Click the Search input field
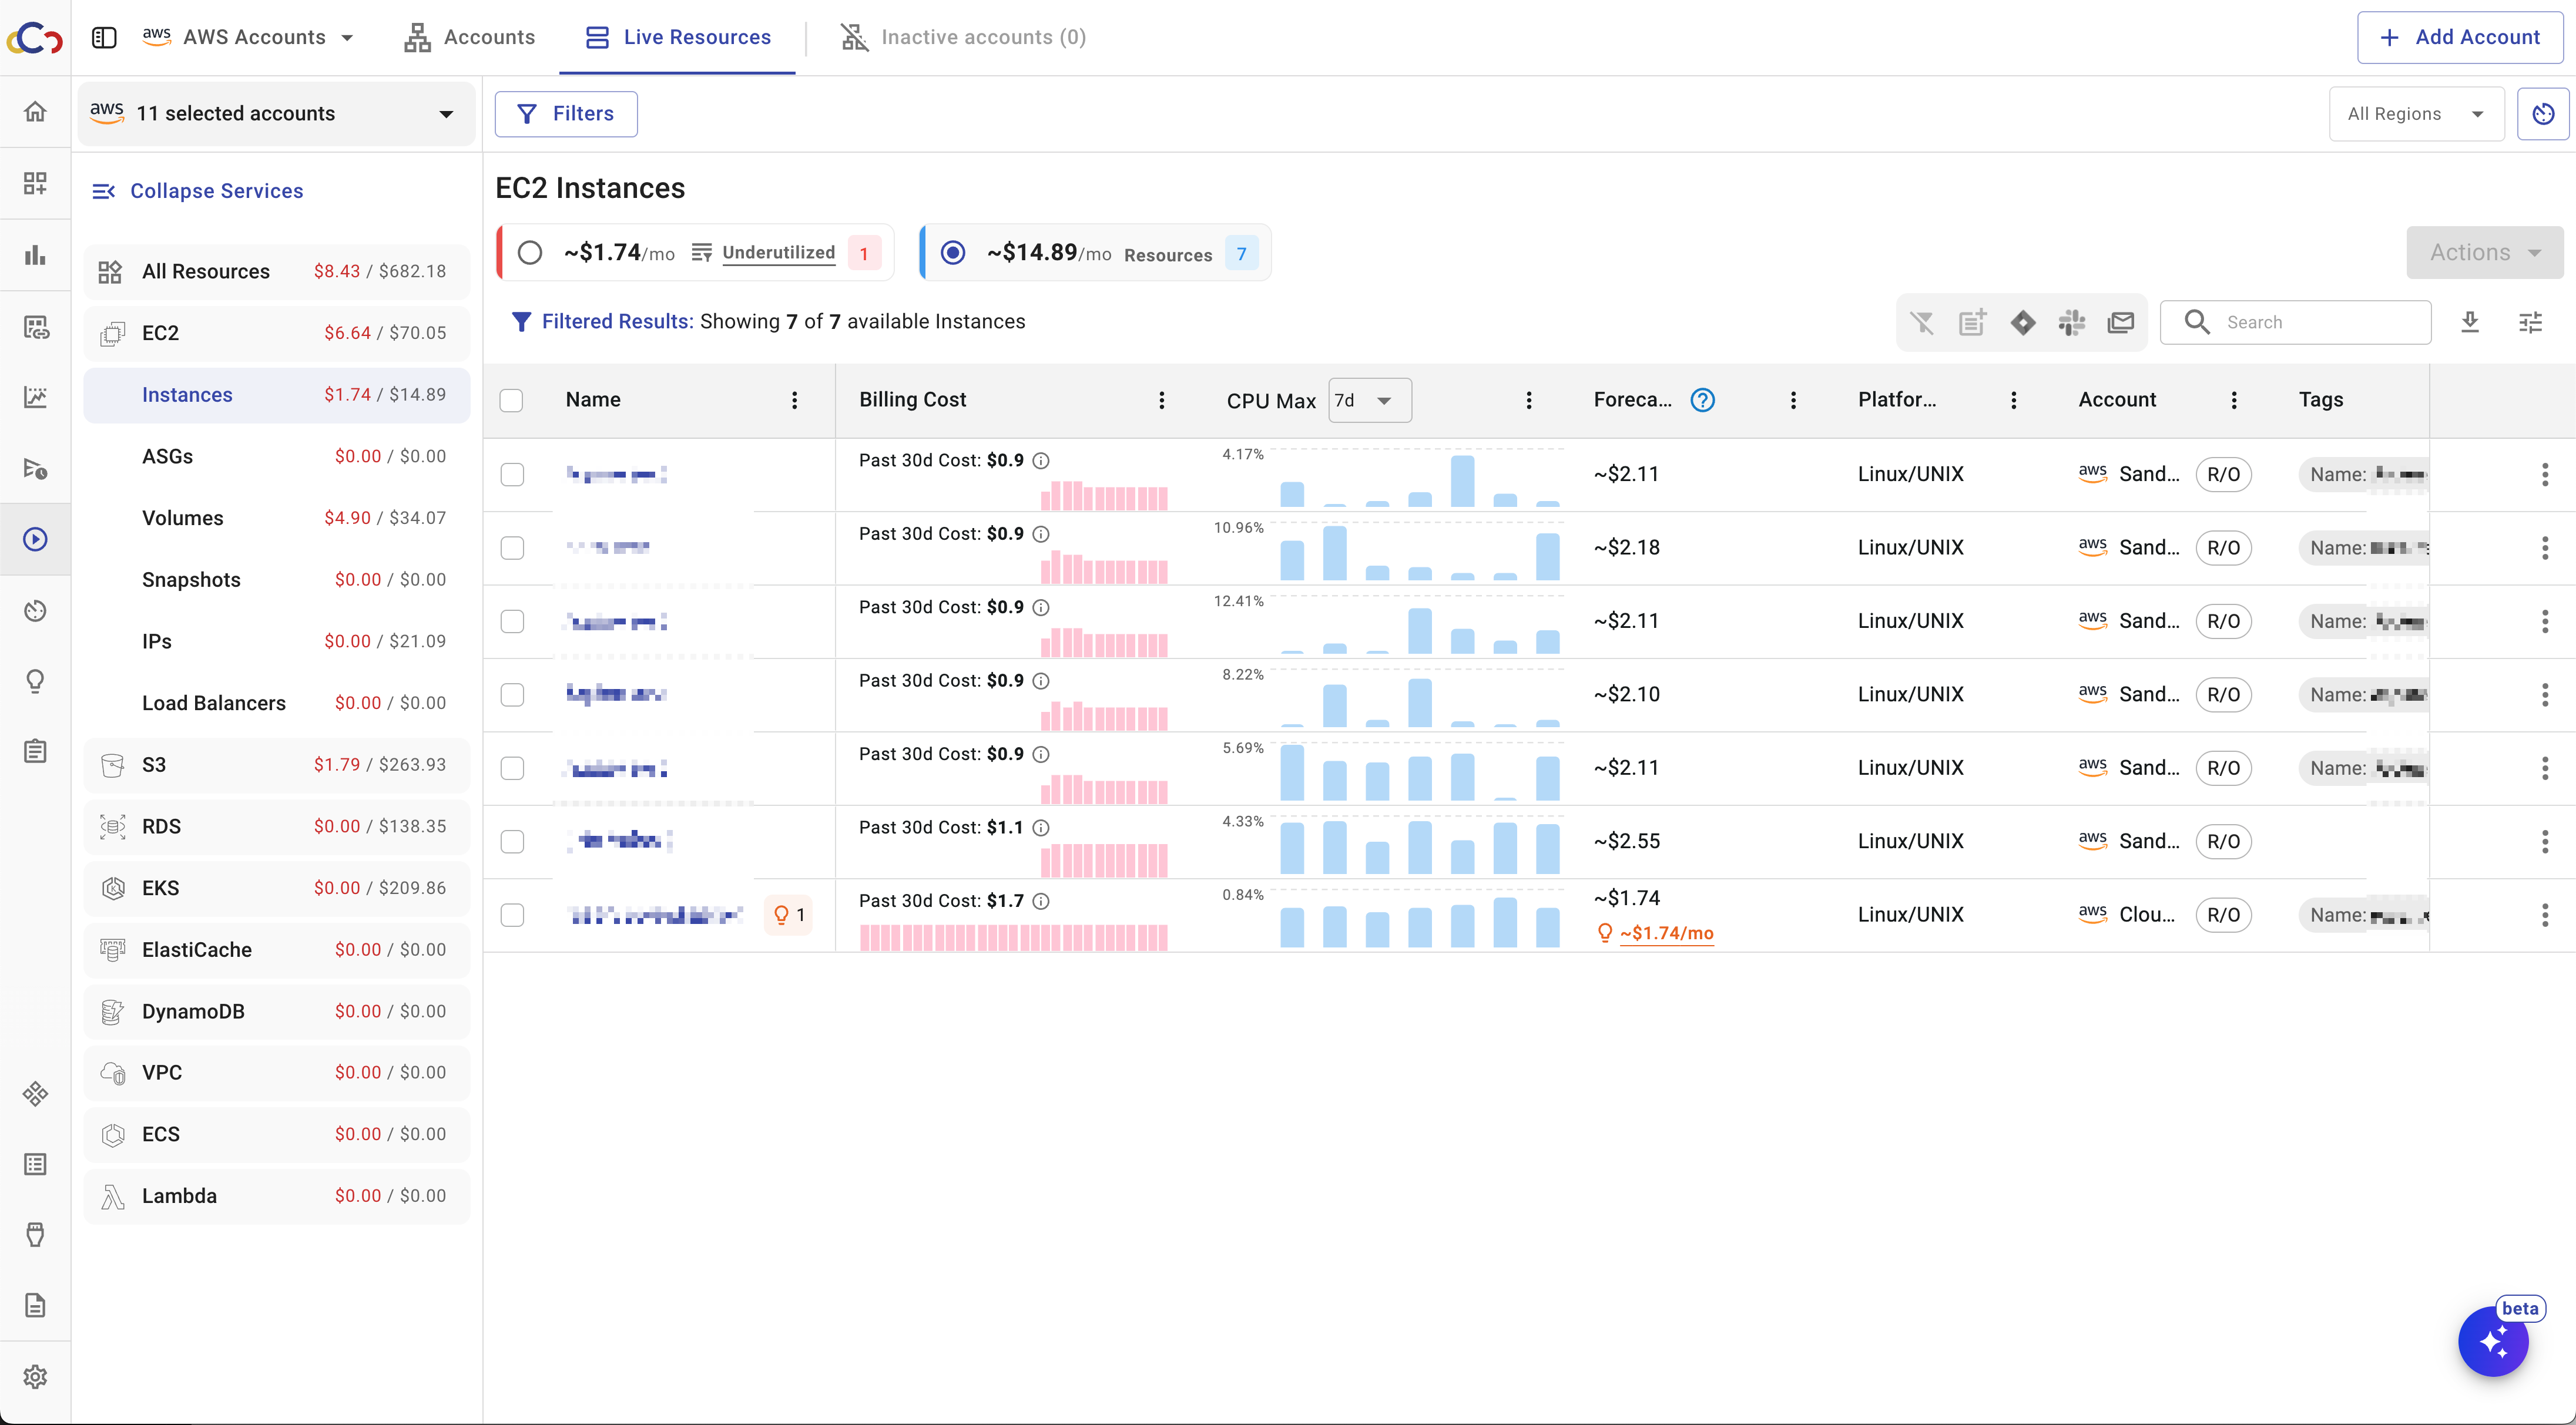Screen dimensions: 2576x1425 coord(2310,322)
